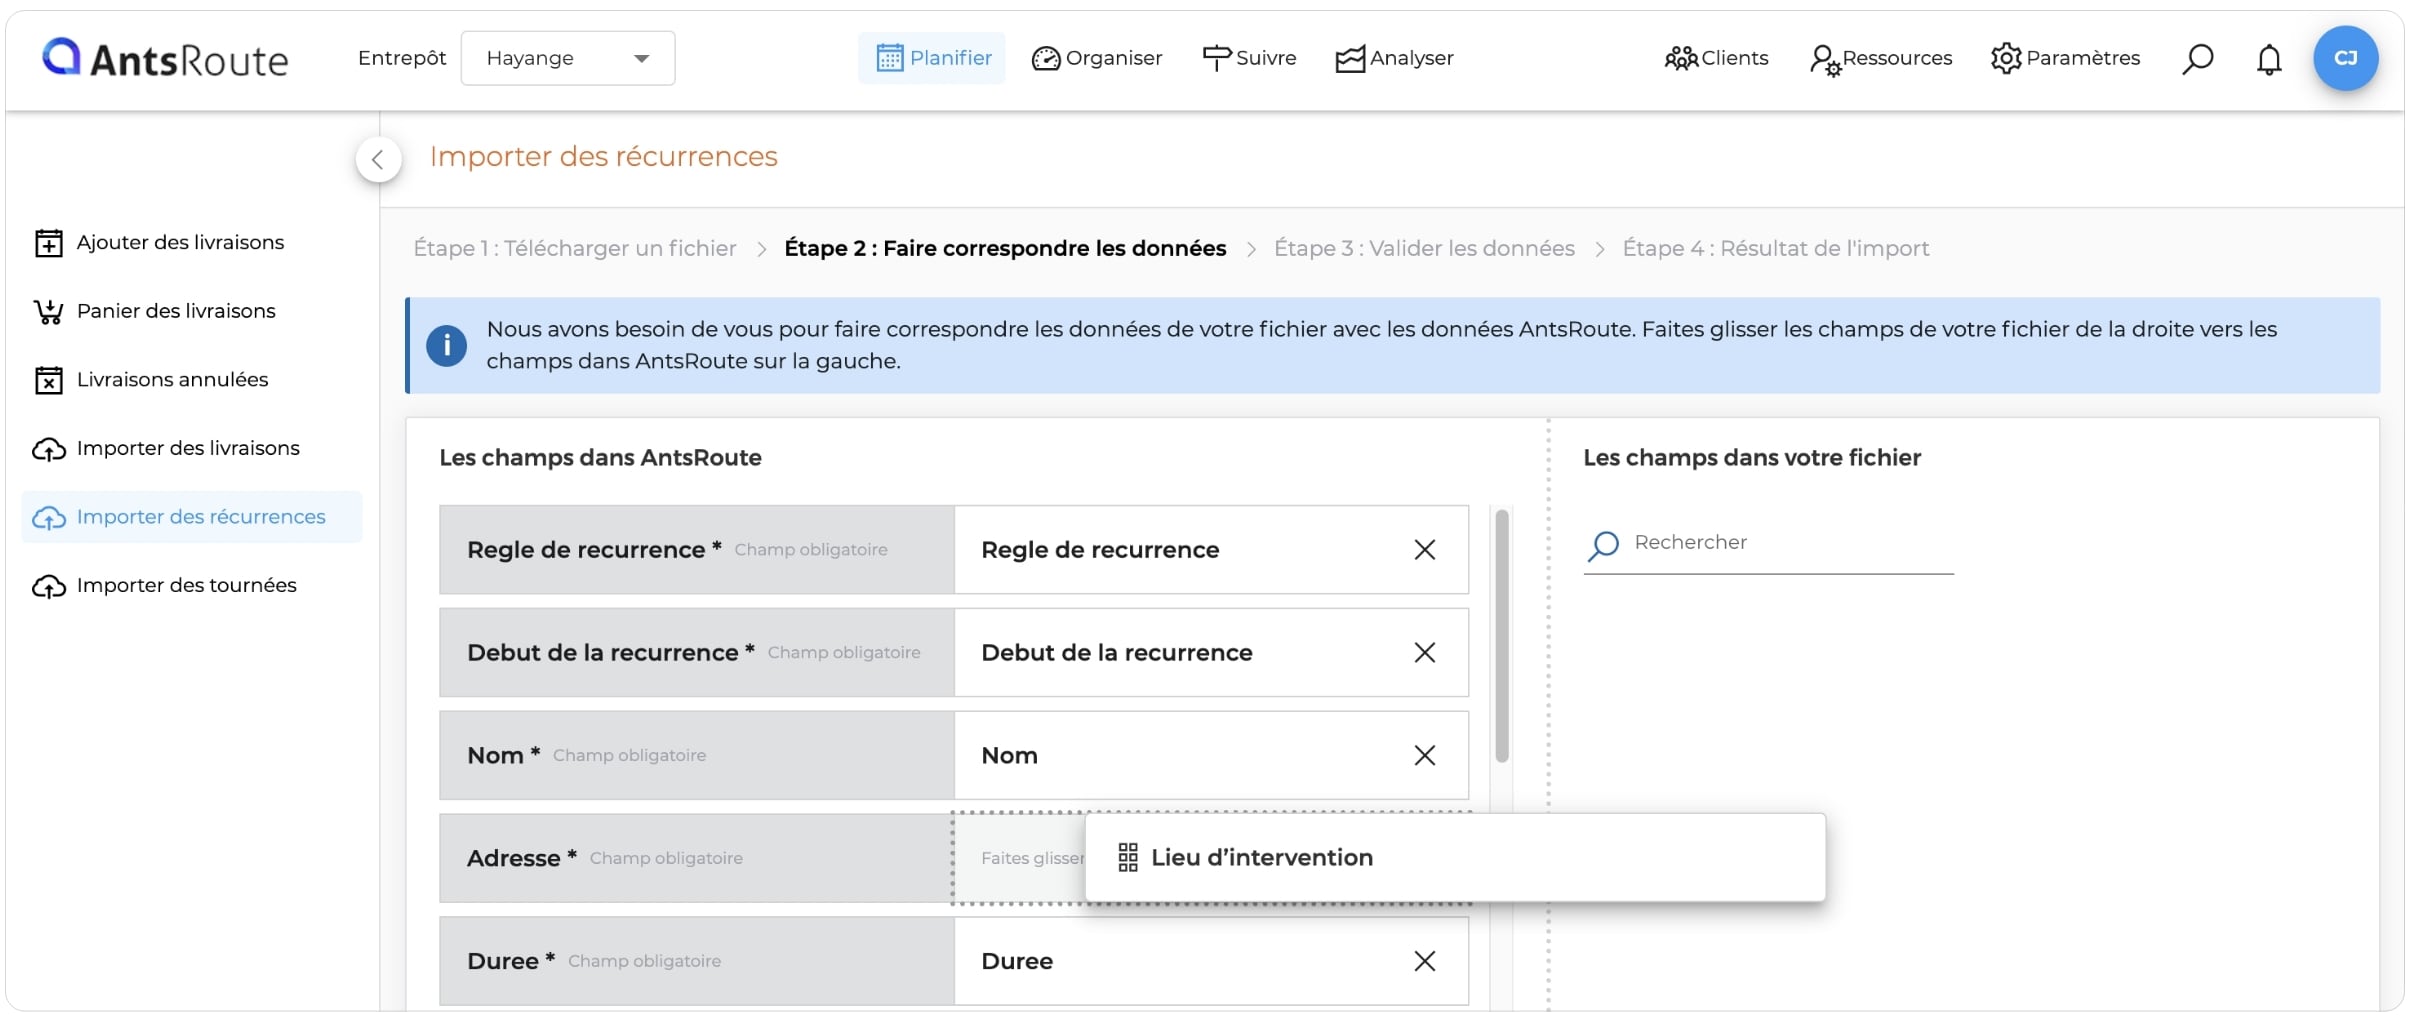Click the Suivre signpost icon

click(x=1216, y=58)
